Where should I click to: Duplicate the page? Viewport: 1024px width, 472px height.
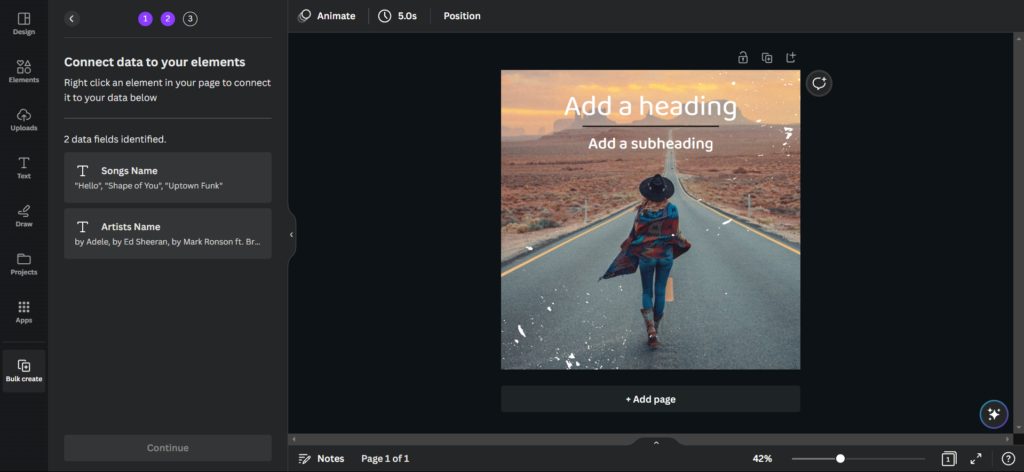point(767,57)
